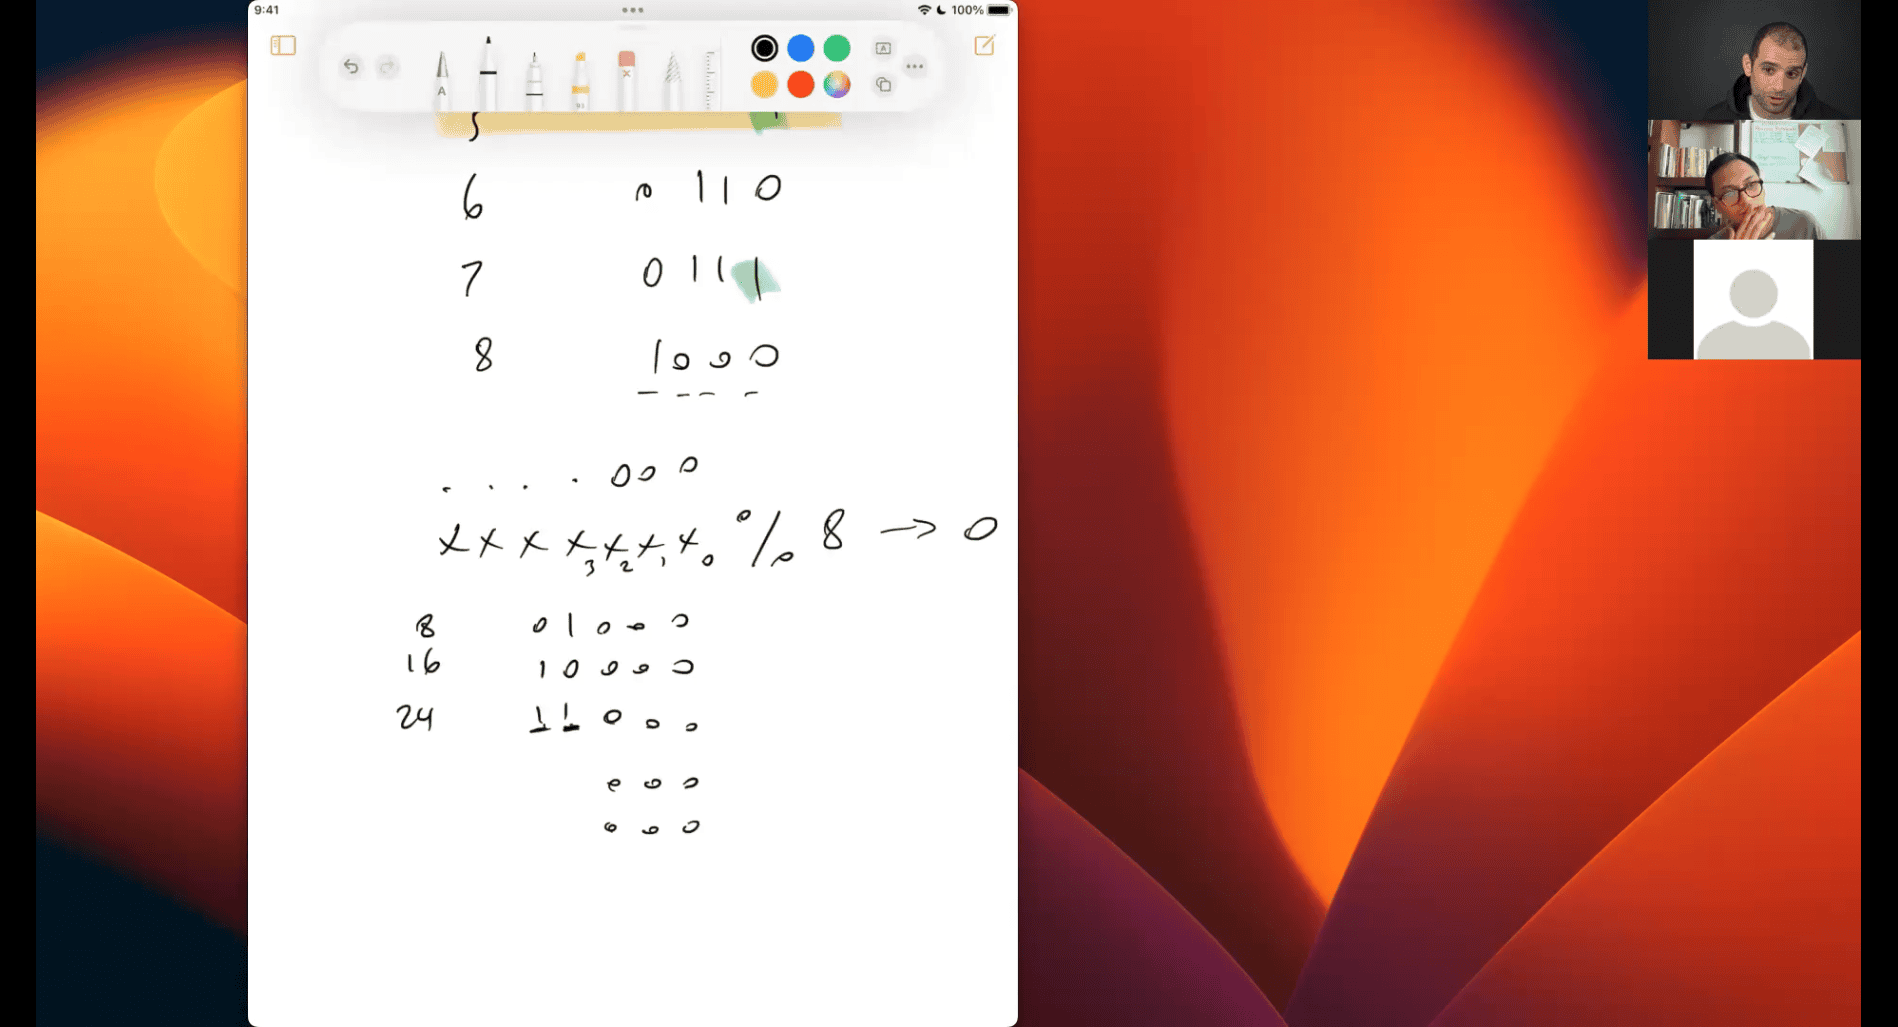Open the toolbar more options ellipsis
Screen dimensions: 1898x1027
915,67
